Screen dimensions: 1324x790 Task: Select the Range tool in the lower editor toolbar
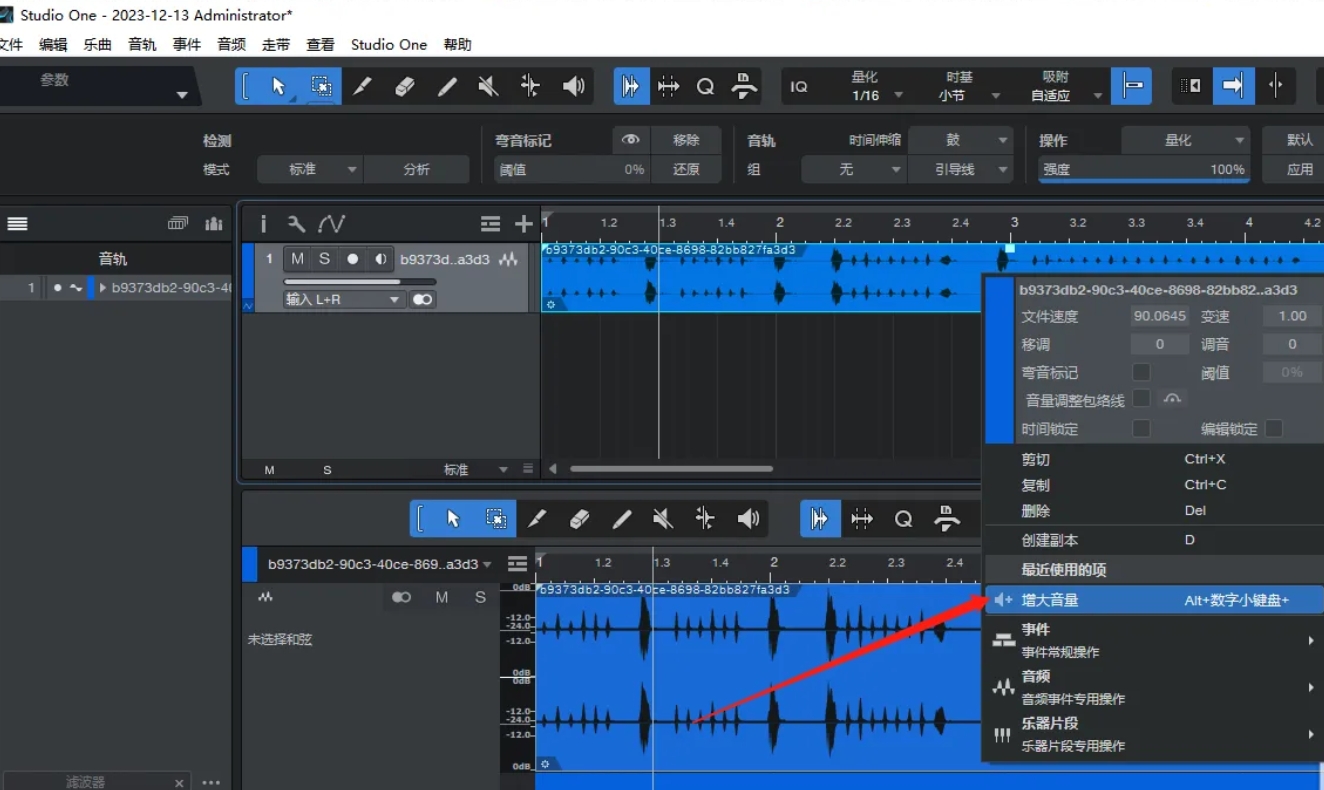pyautogui.click(x=495, y=519)
